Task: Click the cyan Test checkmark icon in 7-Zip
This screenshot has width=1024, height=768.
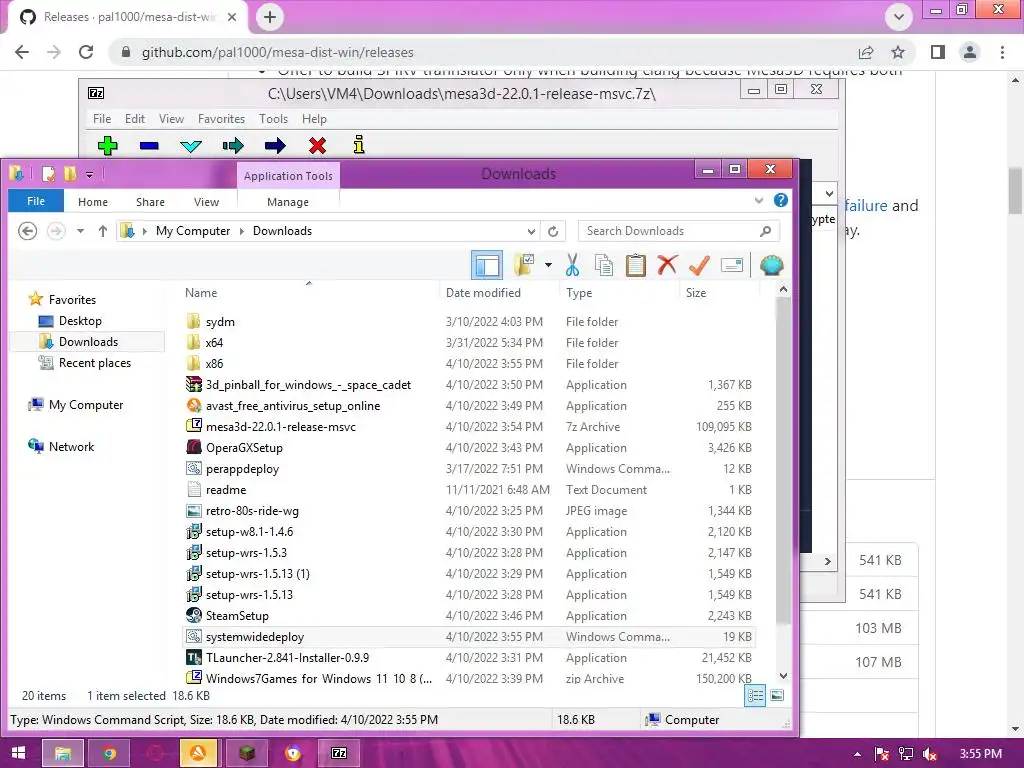Action: (191, 146)
